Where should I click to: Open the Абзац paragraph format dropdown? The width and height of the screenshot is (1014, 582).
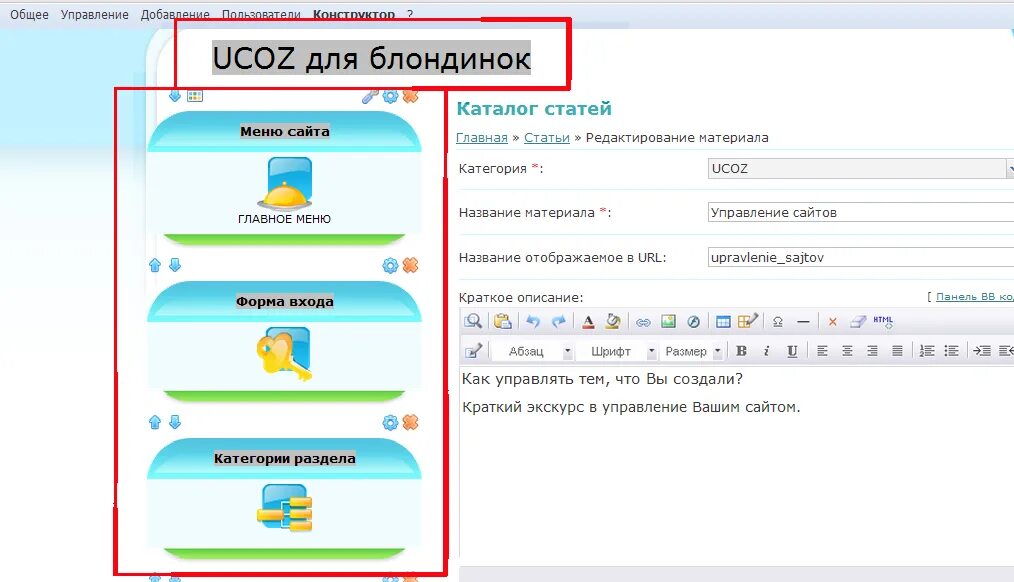(x=533, y=351)
